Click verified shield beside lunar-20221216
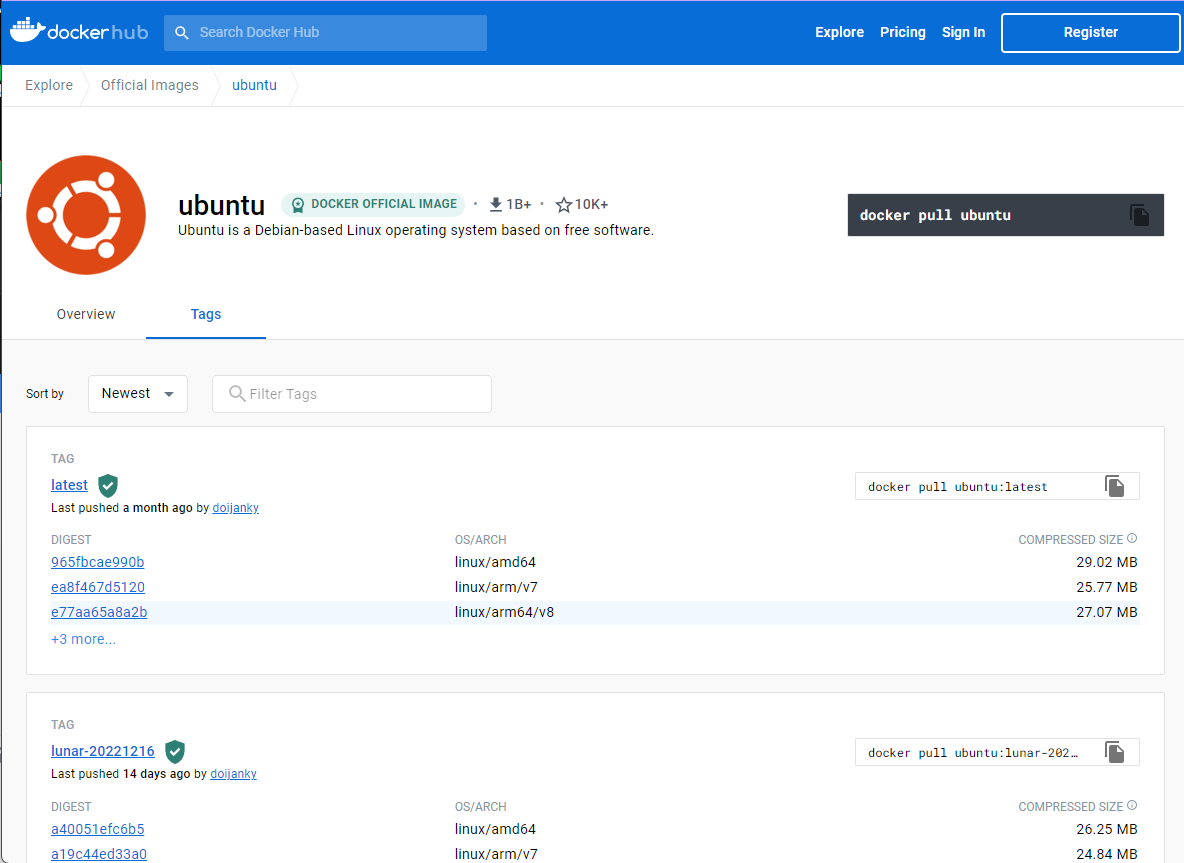Viewport: 1184px width, 863px height. 175,751
